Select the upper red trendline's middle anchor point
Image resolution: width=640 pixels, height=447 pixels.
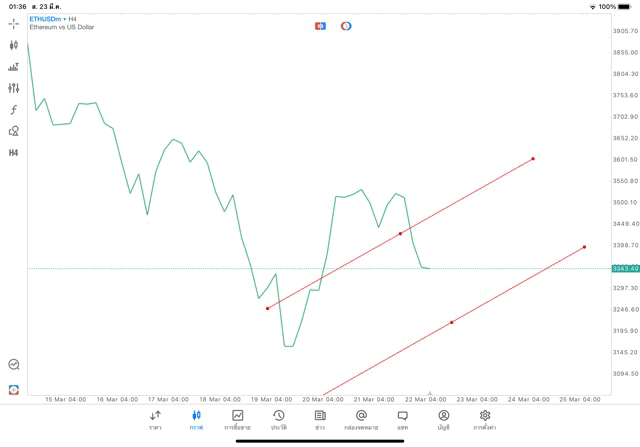(x=400, y=234)
